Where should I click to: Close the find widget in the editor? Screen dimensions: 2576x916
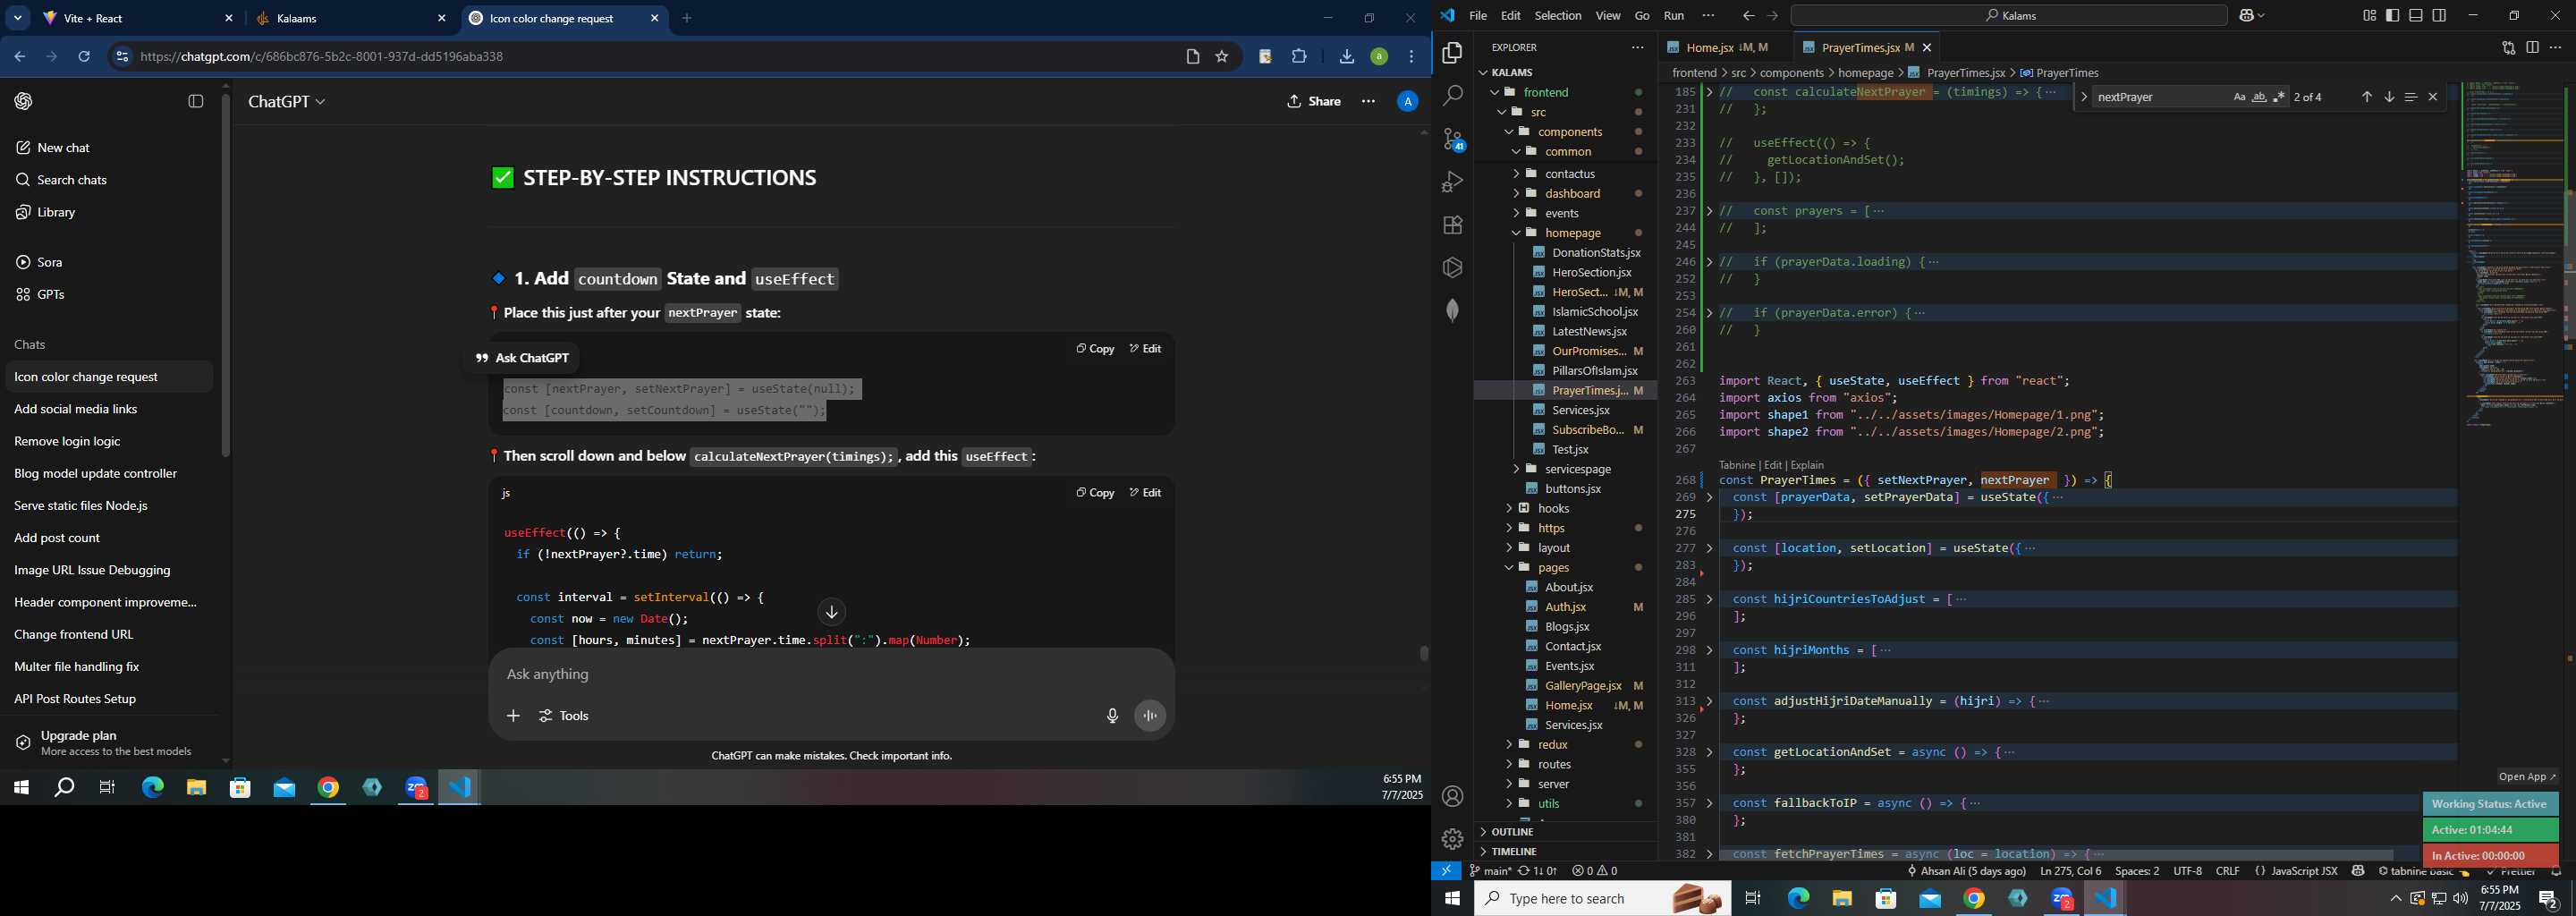2433,97
